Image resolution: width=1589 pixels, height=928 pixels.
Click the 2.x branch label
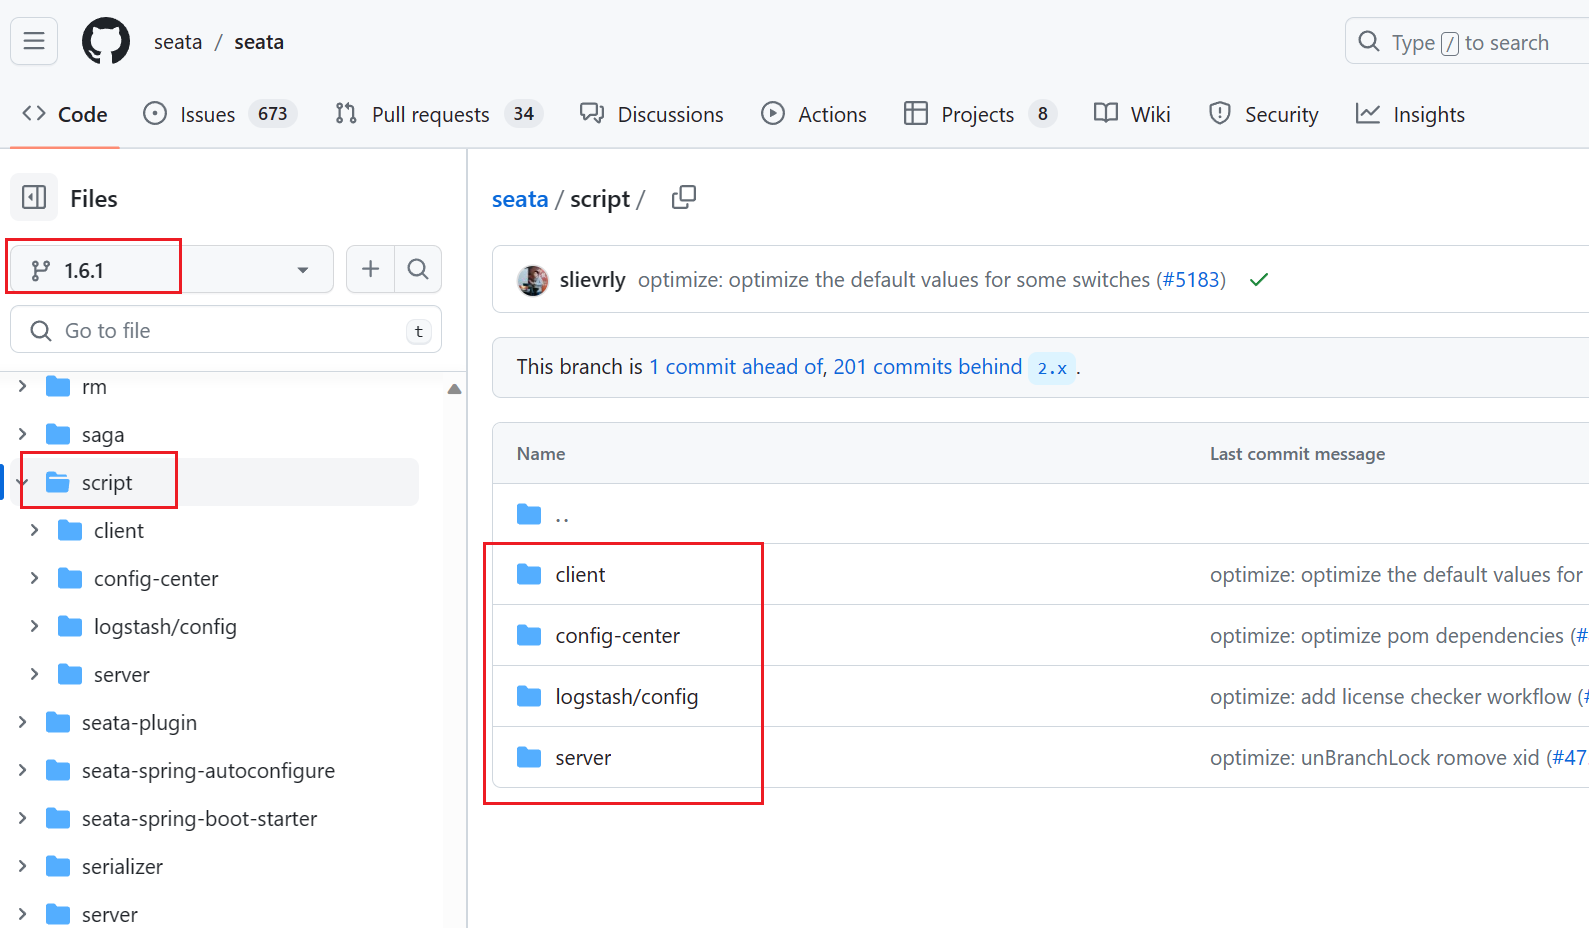pos(1052,368)
